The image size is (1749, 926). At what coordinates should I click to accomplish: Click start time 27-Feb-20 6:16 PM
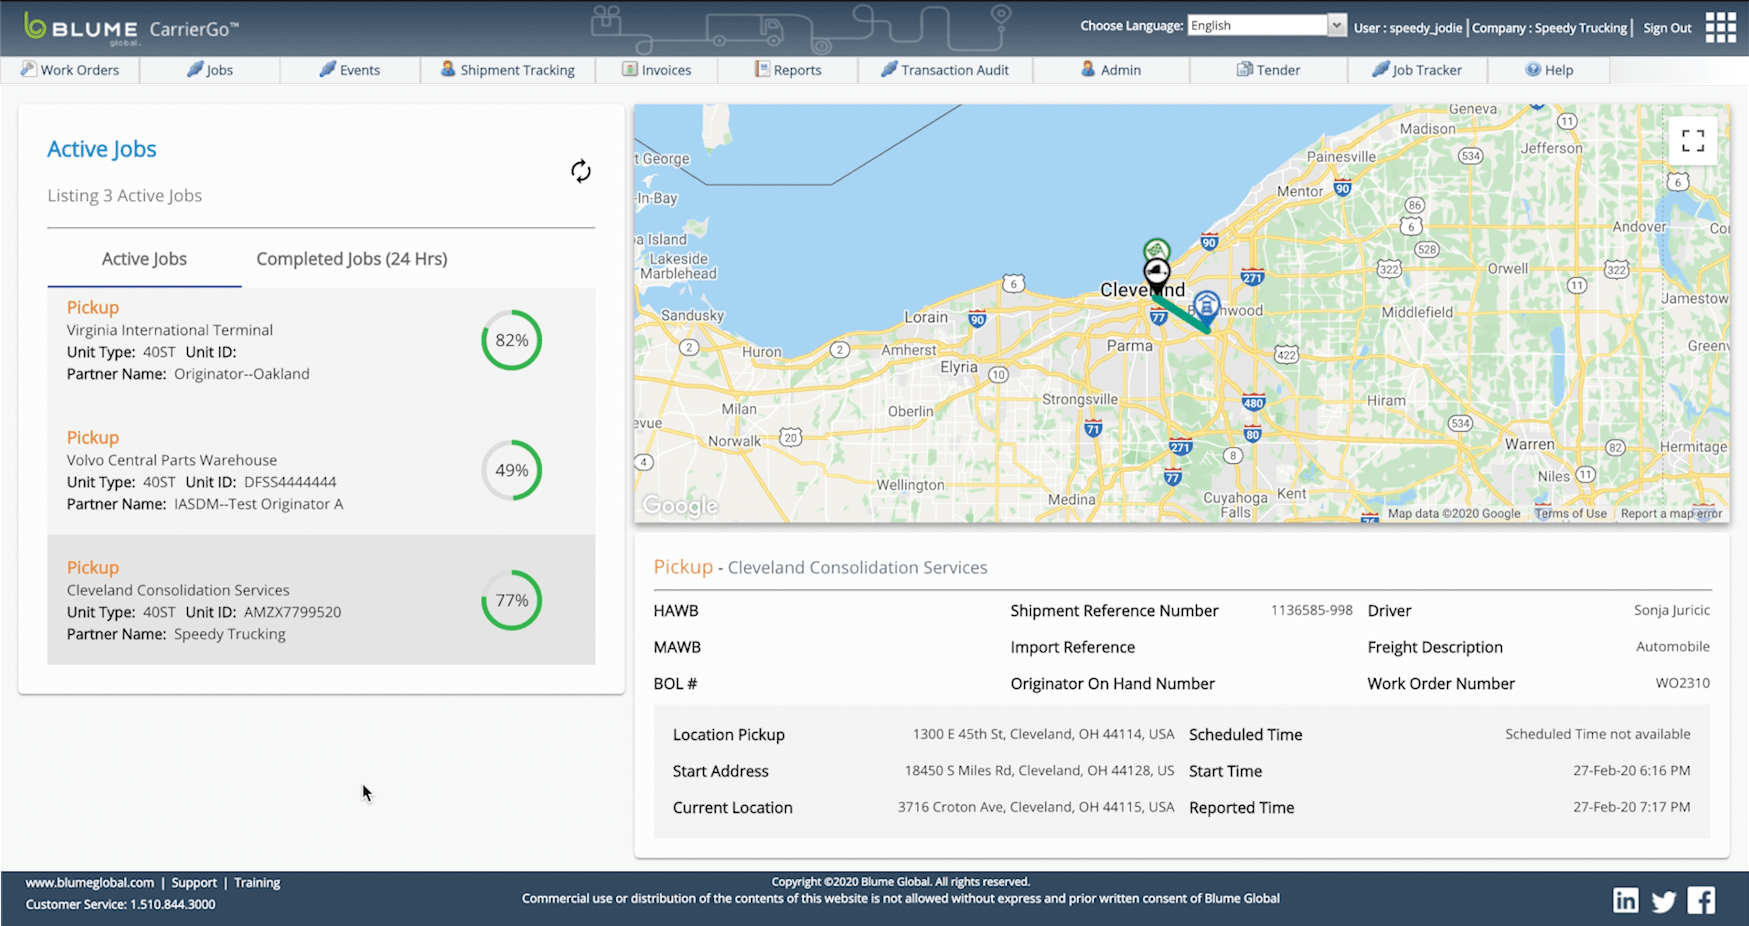point(1631,771)
